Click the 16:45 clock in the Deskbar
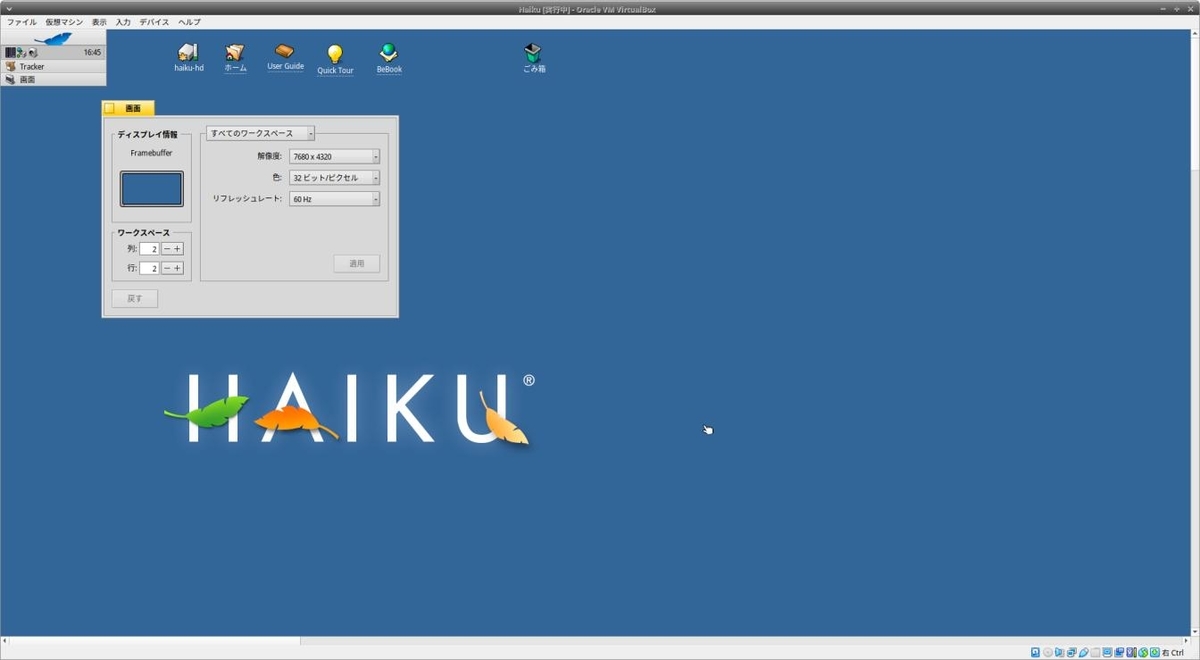 pyautogui.click(x=92, y=52)
